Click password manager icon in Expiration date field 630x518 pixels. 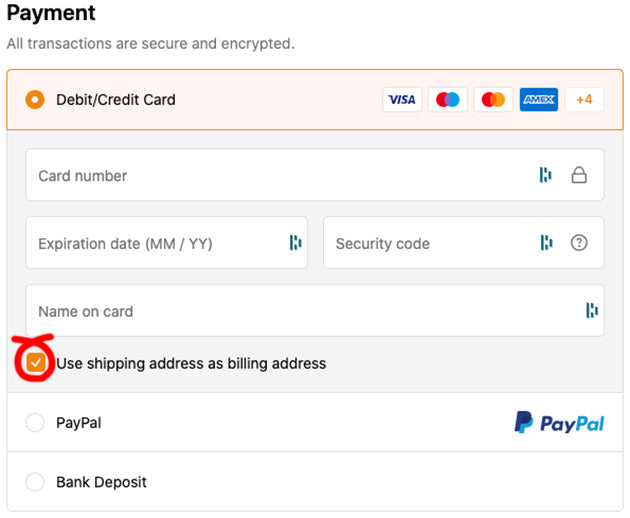295,243
